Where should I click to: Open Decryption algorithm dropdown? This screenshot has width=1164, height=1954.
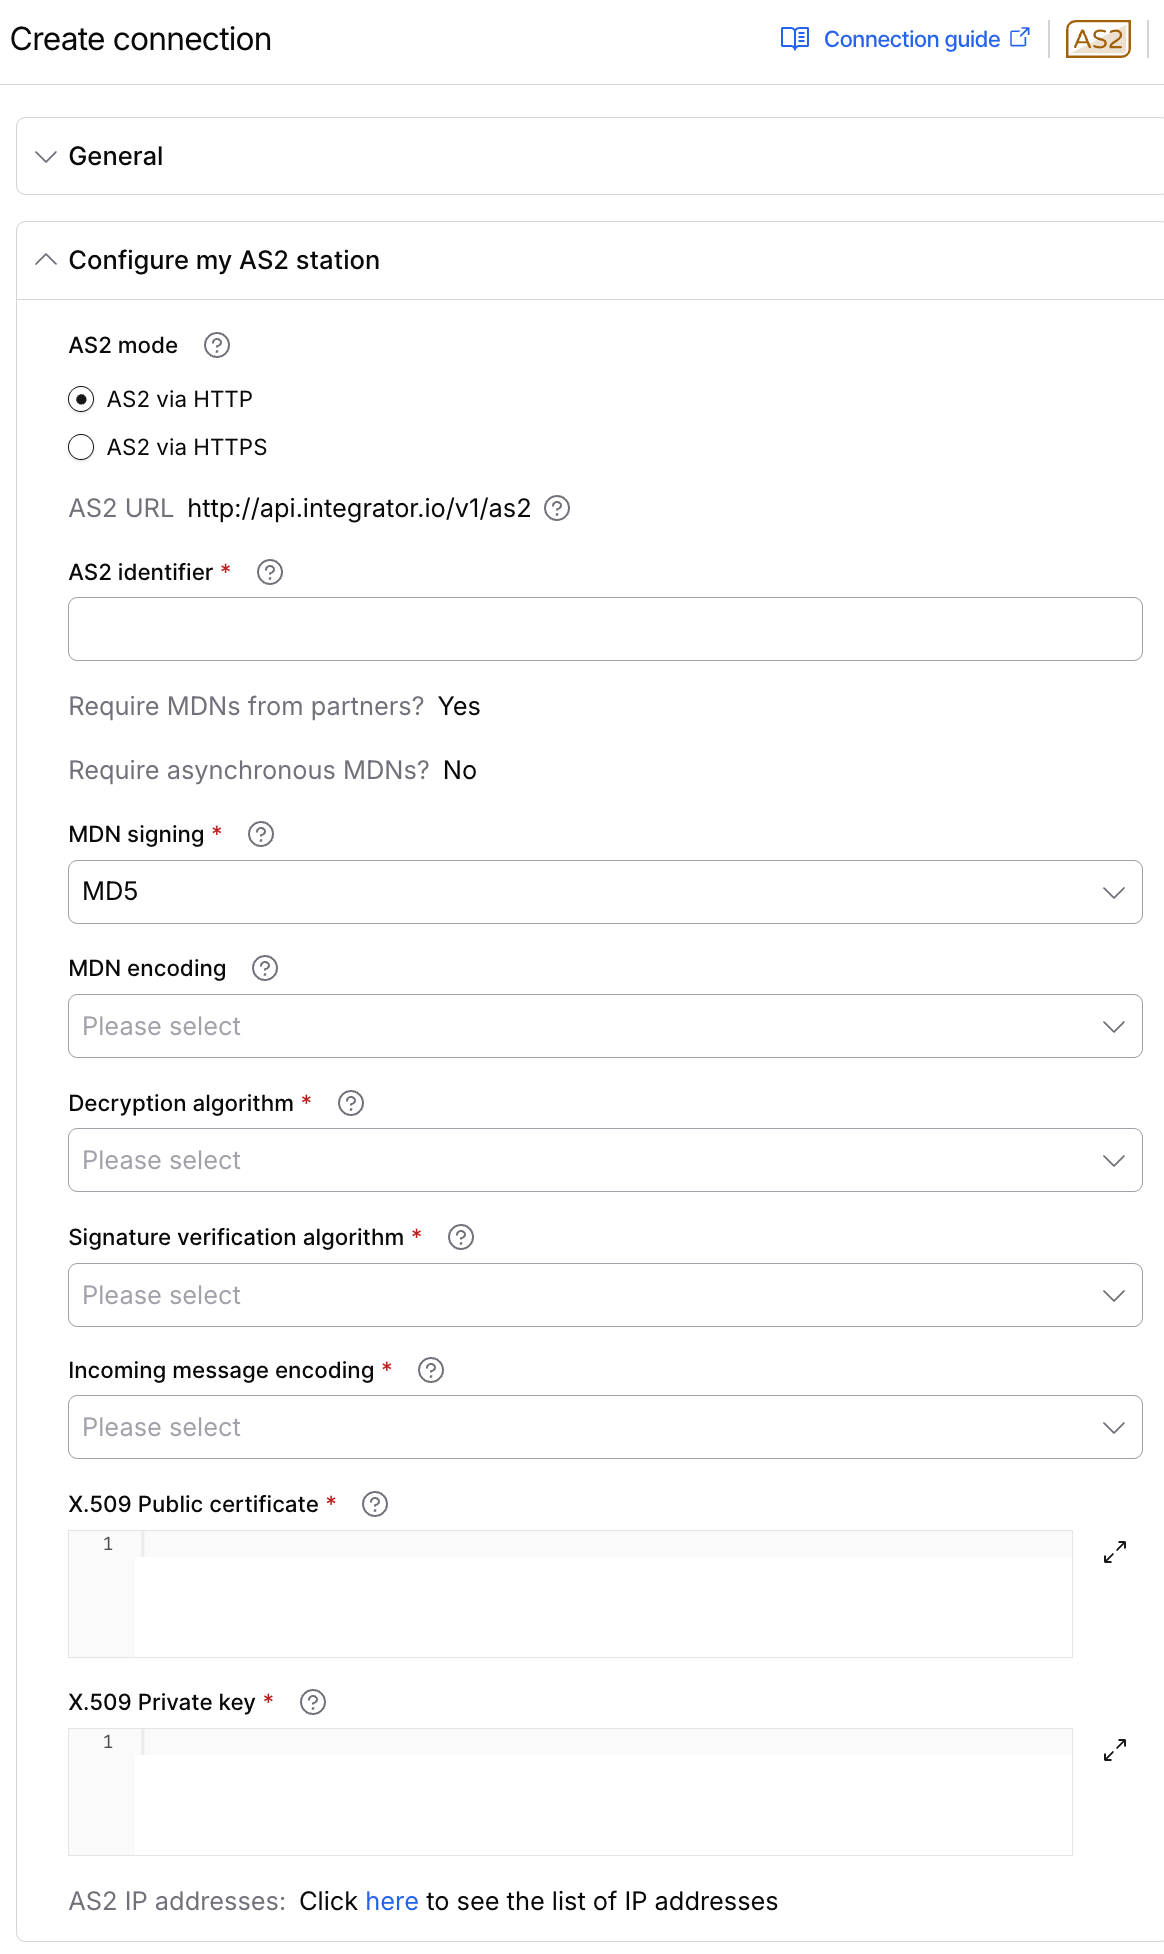tap(605, 1160)
